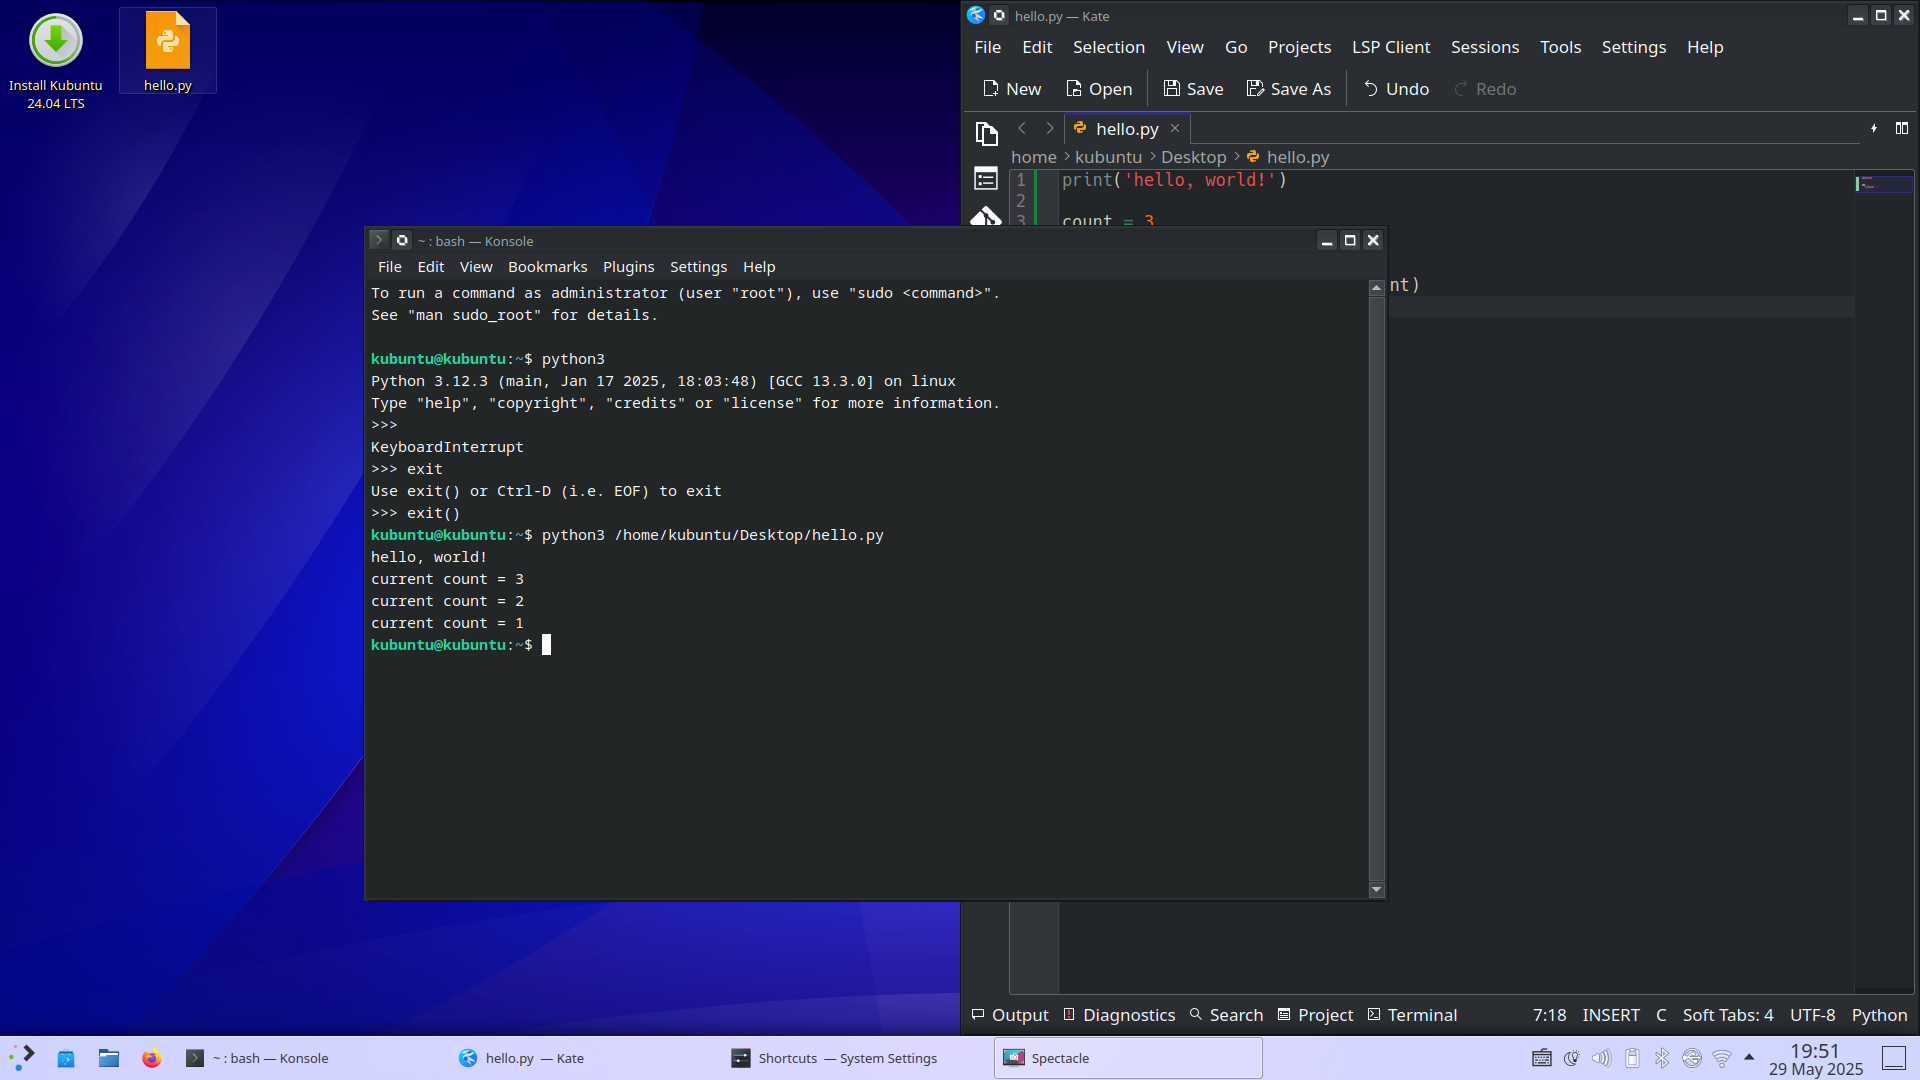Toggle the Terminal panel in Kate
Image resolution: width=1920 pixels, height=1080 pixels.
click(x=1412, y=1015)
